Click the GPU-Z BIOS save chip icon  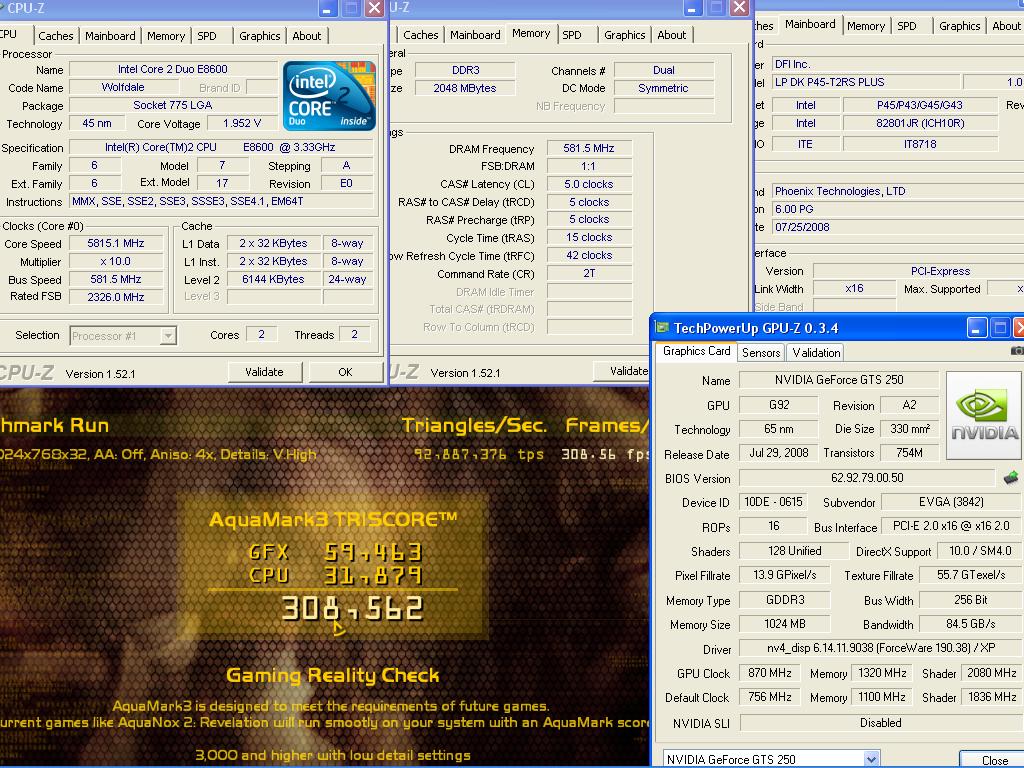point(1010,478)
